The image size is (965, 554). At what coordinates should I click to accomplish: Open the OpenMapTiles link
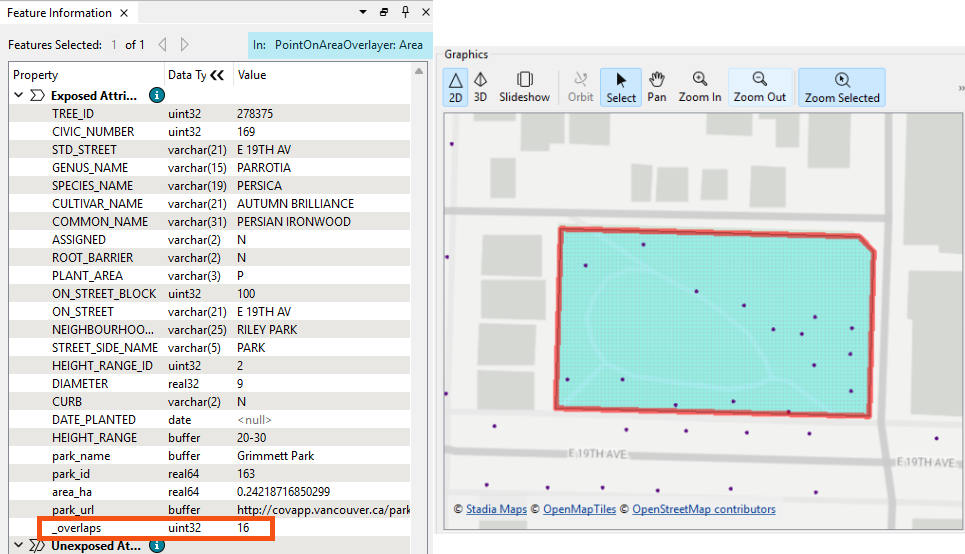tap(579, 509)
